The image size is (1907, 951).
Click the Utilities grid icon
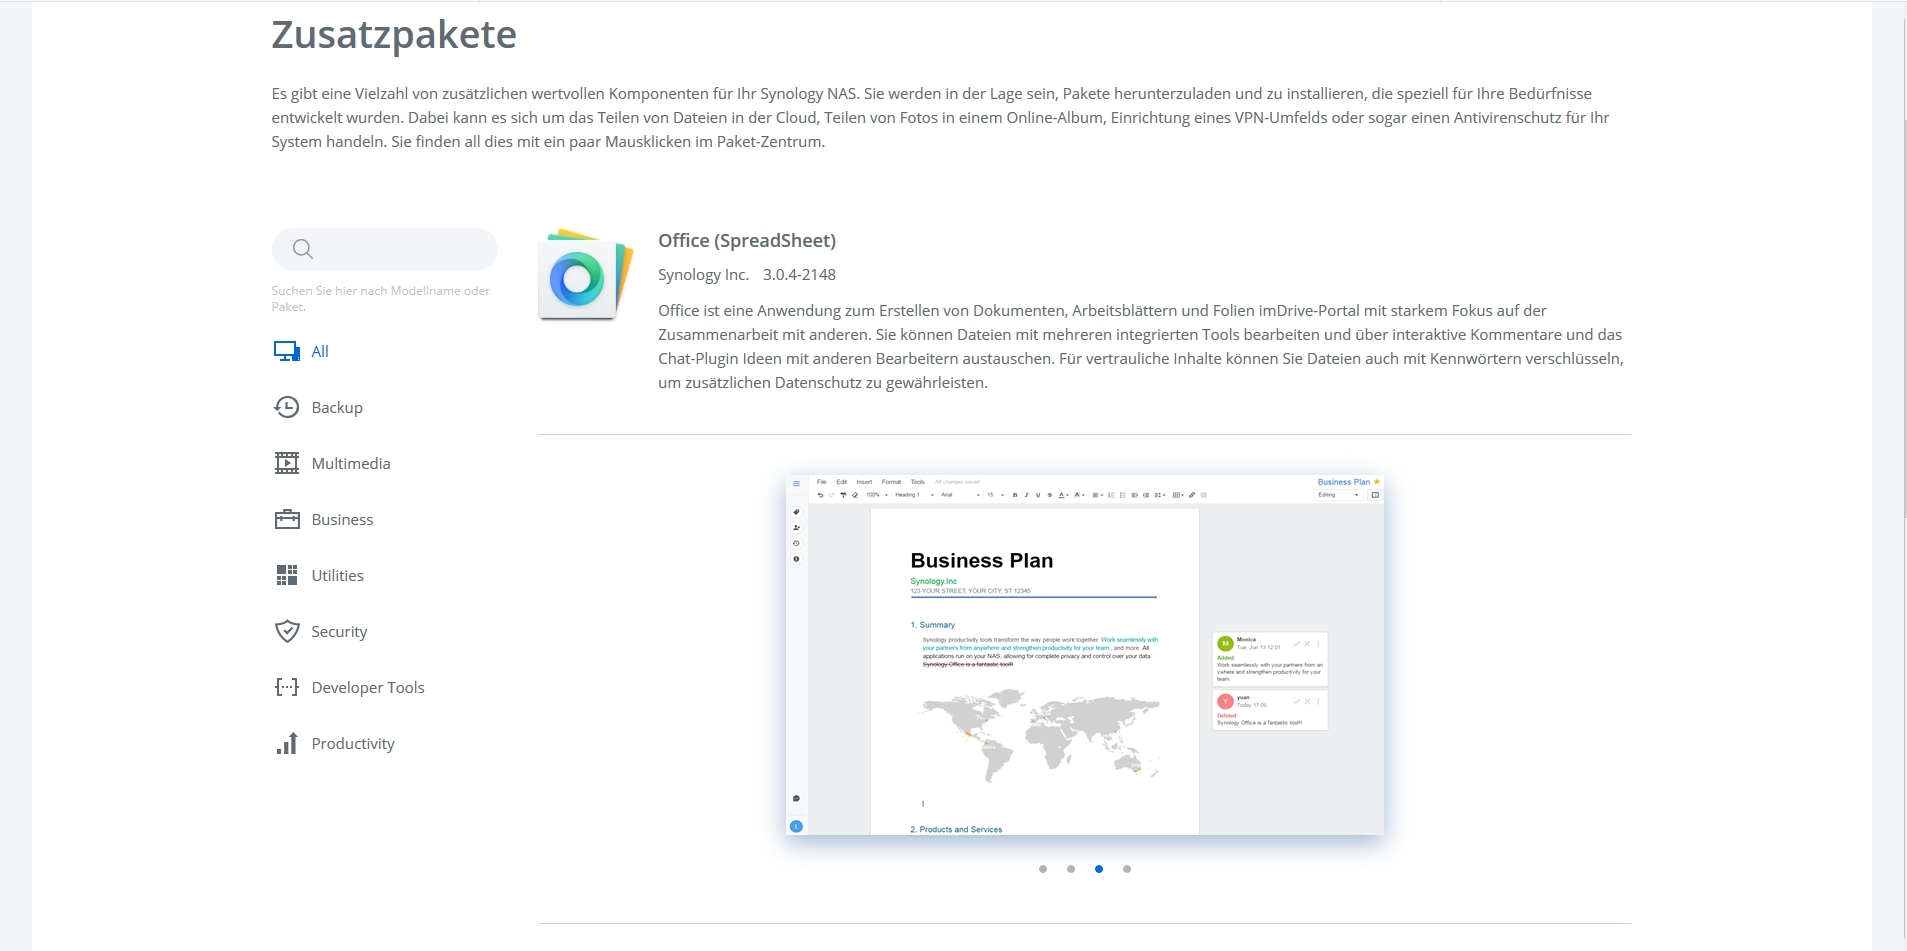click(x=287, y=575)
